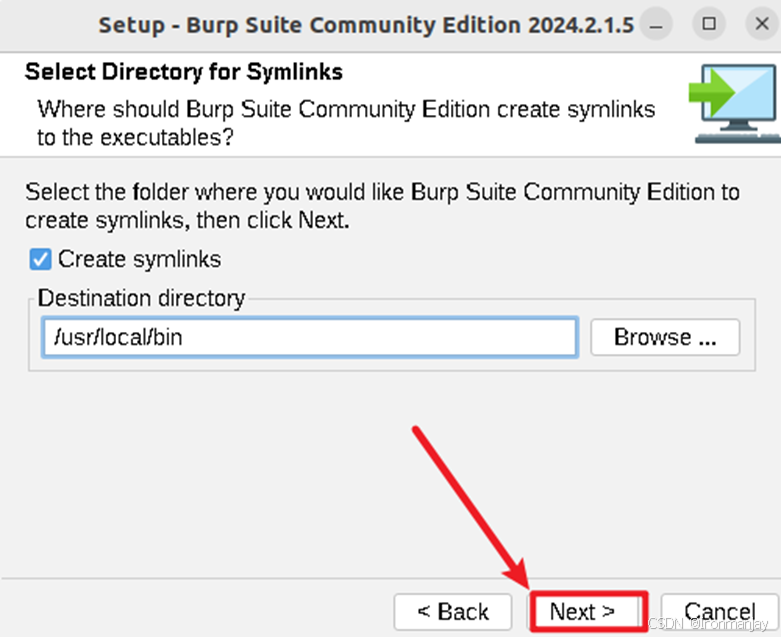Click the 'Where should Burp Suite' question text
The width and height of the screenshot is (781, 637).
(346, 123)
